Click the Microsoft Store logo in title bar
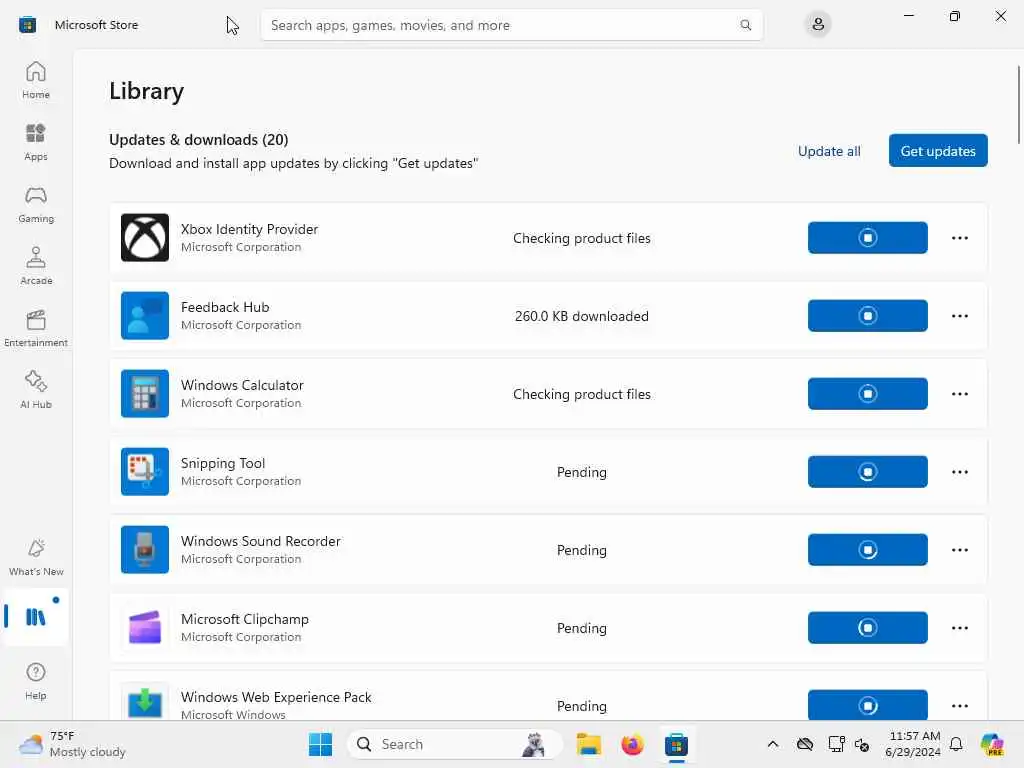The image size is (1024, 768). pos(27,25)
